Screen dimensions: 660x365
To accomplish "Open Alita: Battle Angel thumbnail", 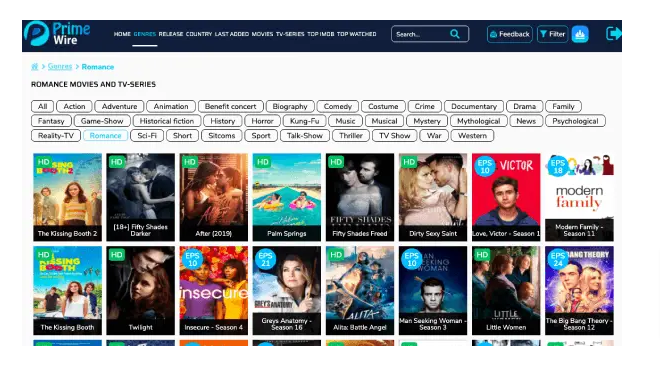I will pyautogui.click(x=360, y=290).
